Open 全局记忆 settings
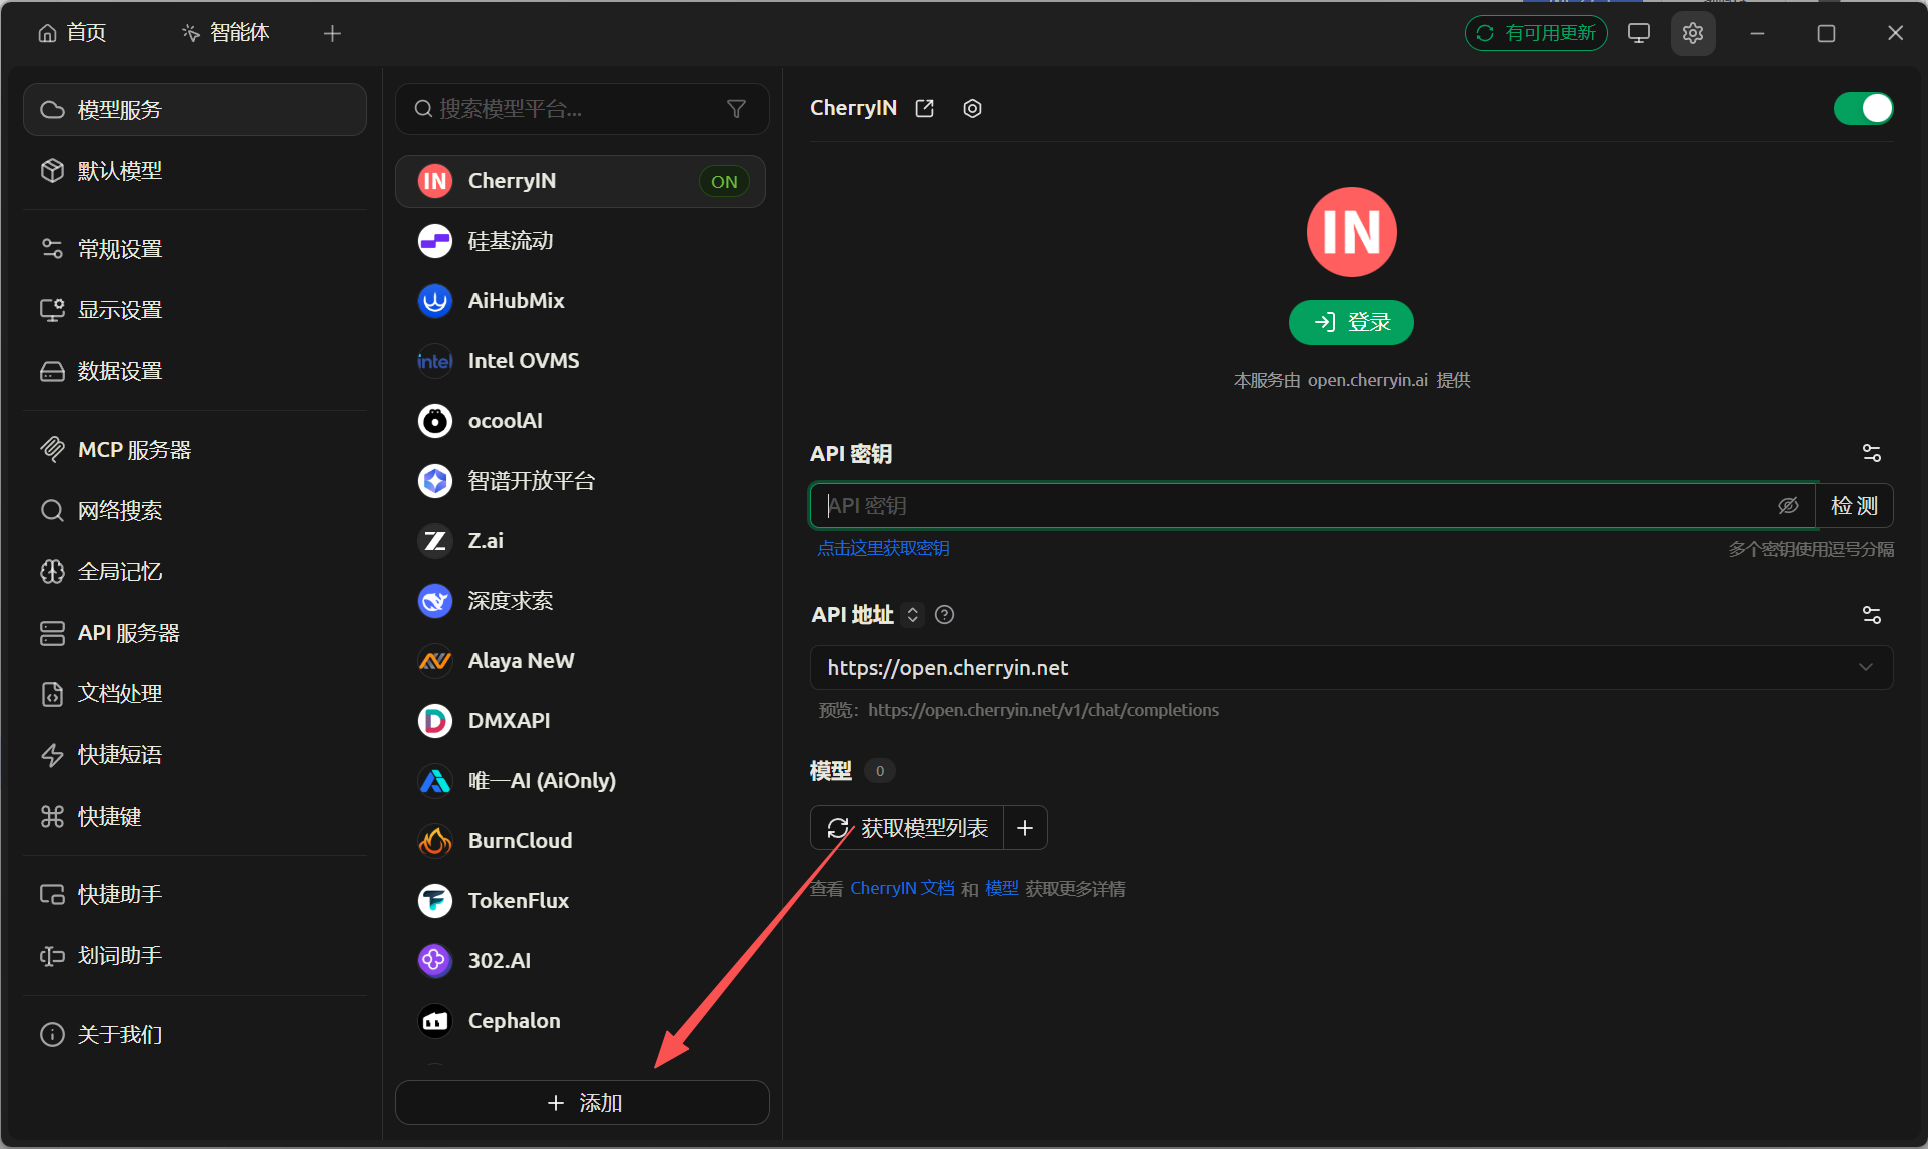 click(x=195, y=572)
